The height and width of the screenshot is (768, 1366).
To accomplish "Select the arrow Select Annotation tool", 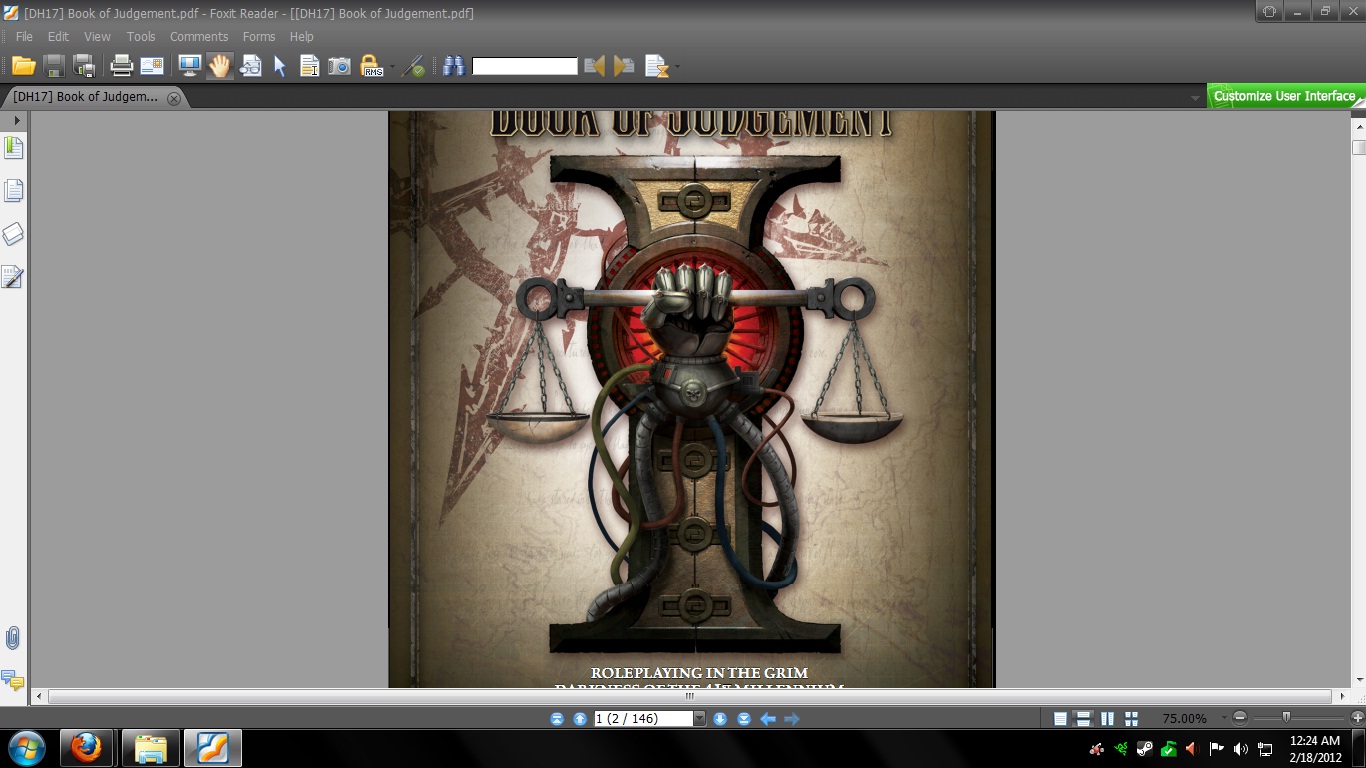I will [x=280, y=66].
